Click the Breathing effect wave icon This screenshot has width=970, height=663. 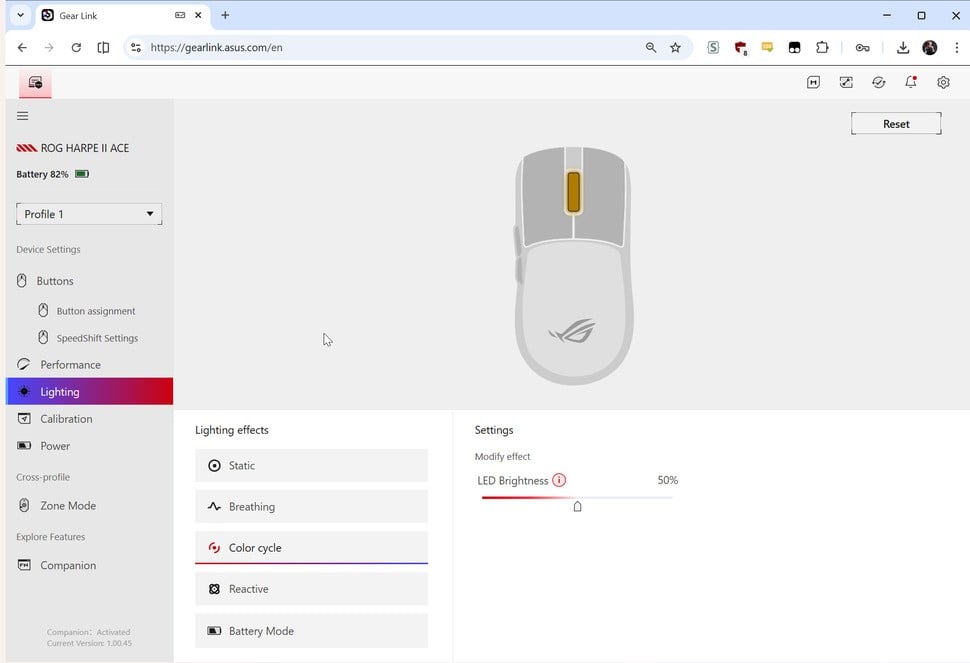coord(214,507)
